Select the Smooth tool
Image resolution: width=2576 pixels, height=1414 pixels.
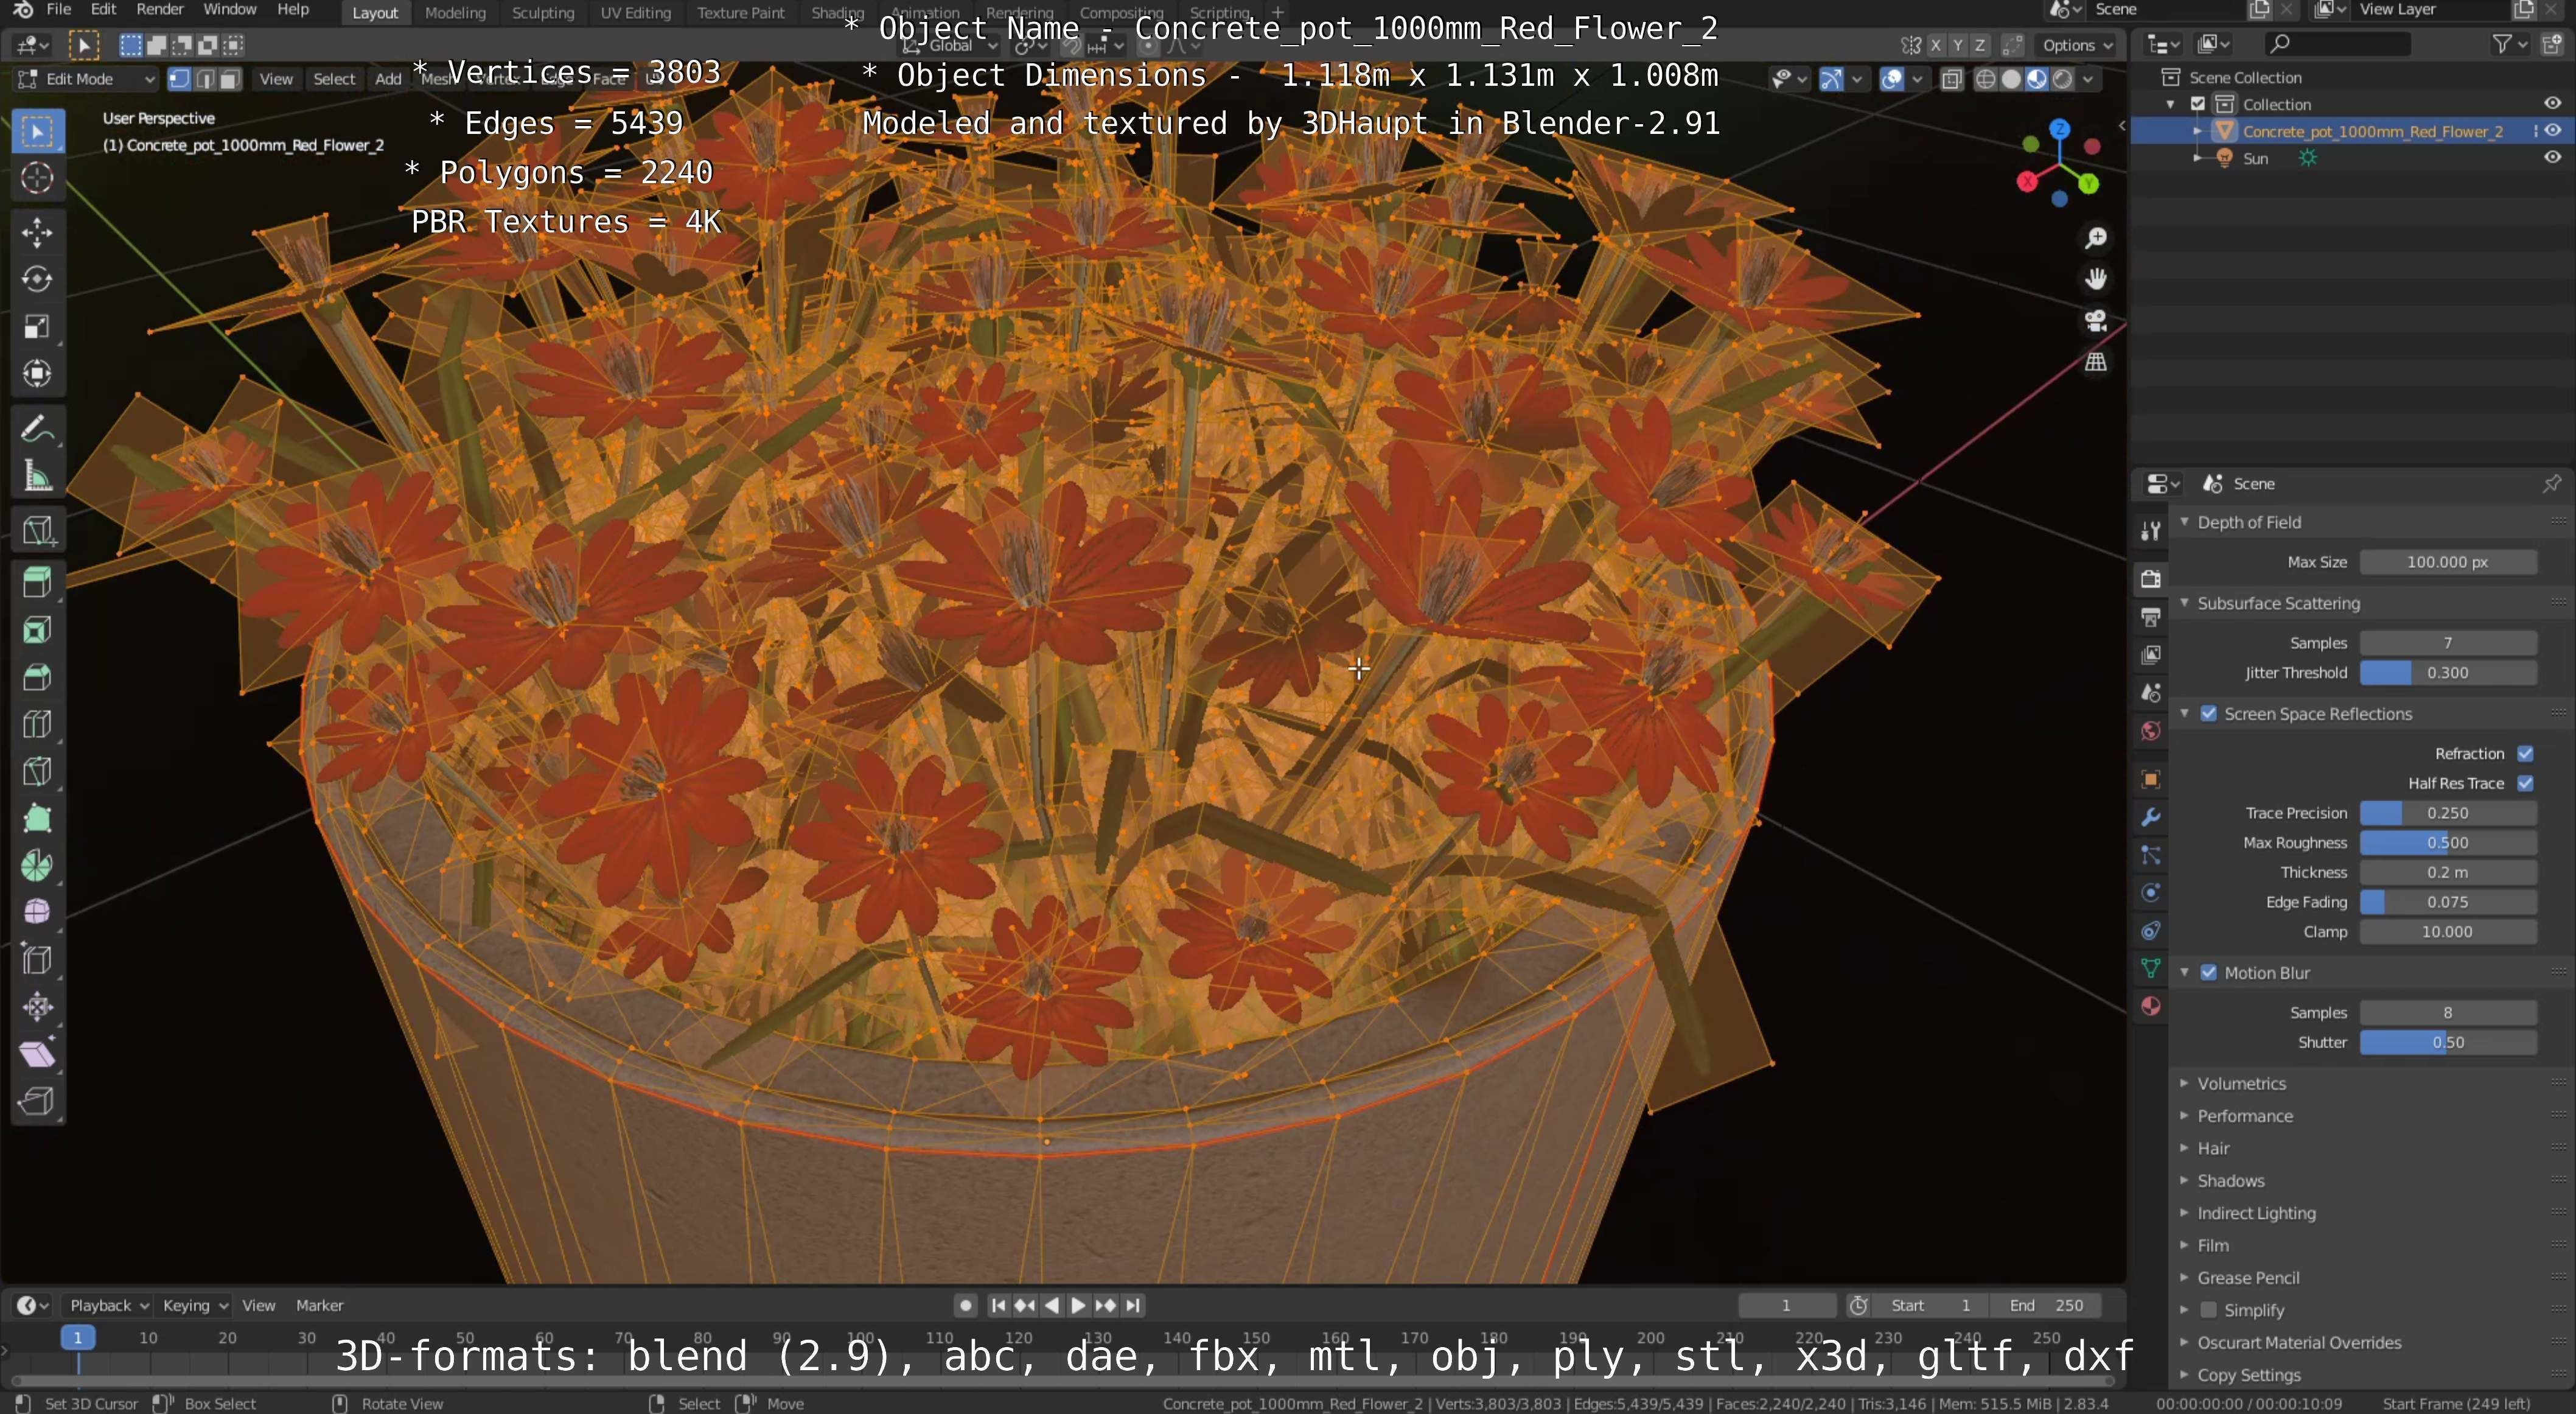pyautogui.click(x=37, y=913)
